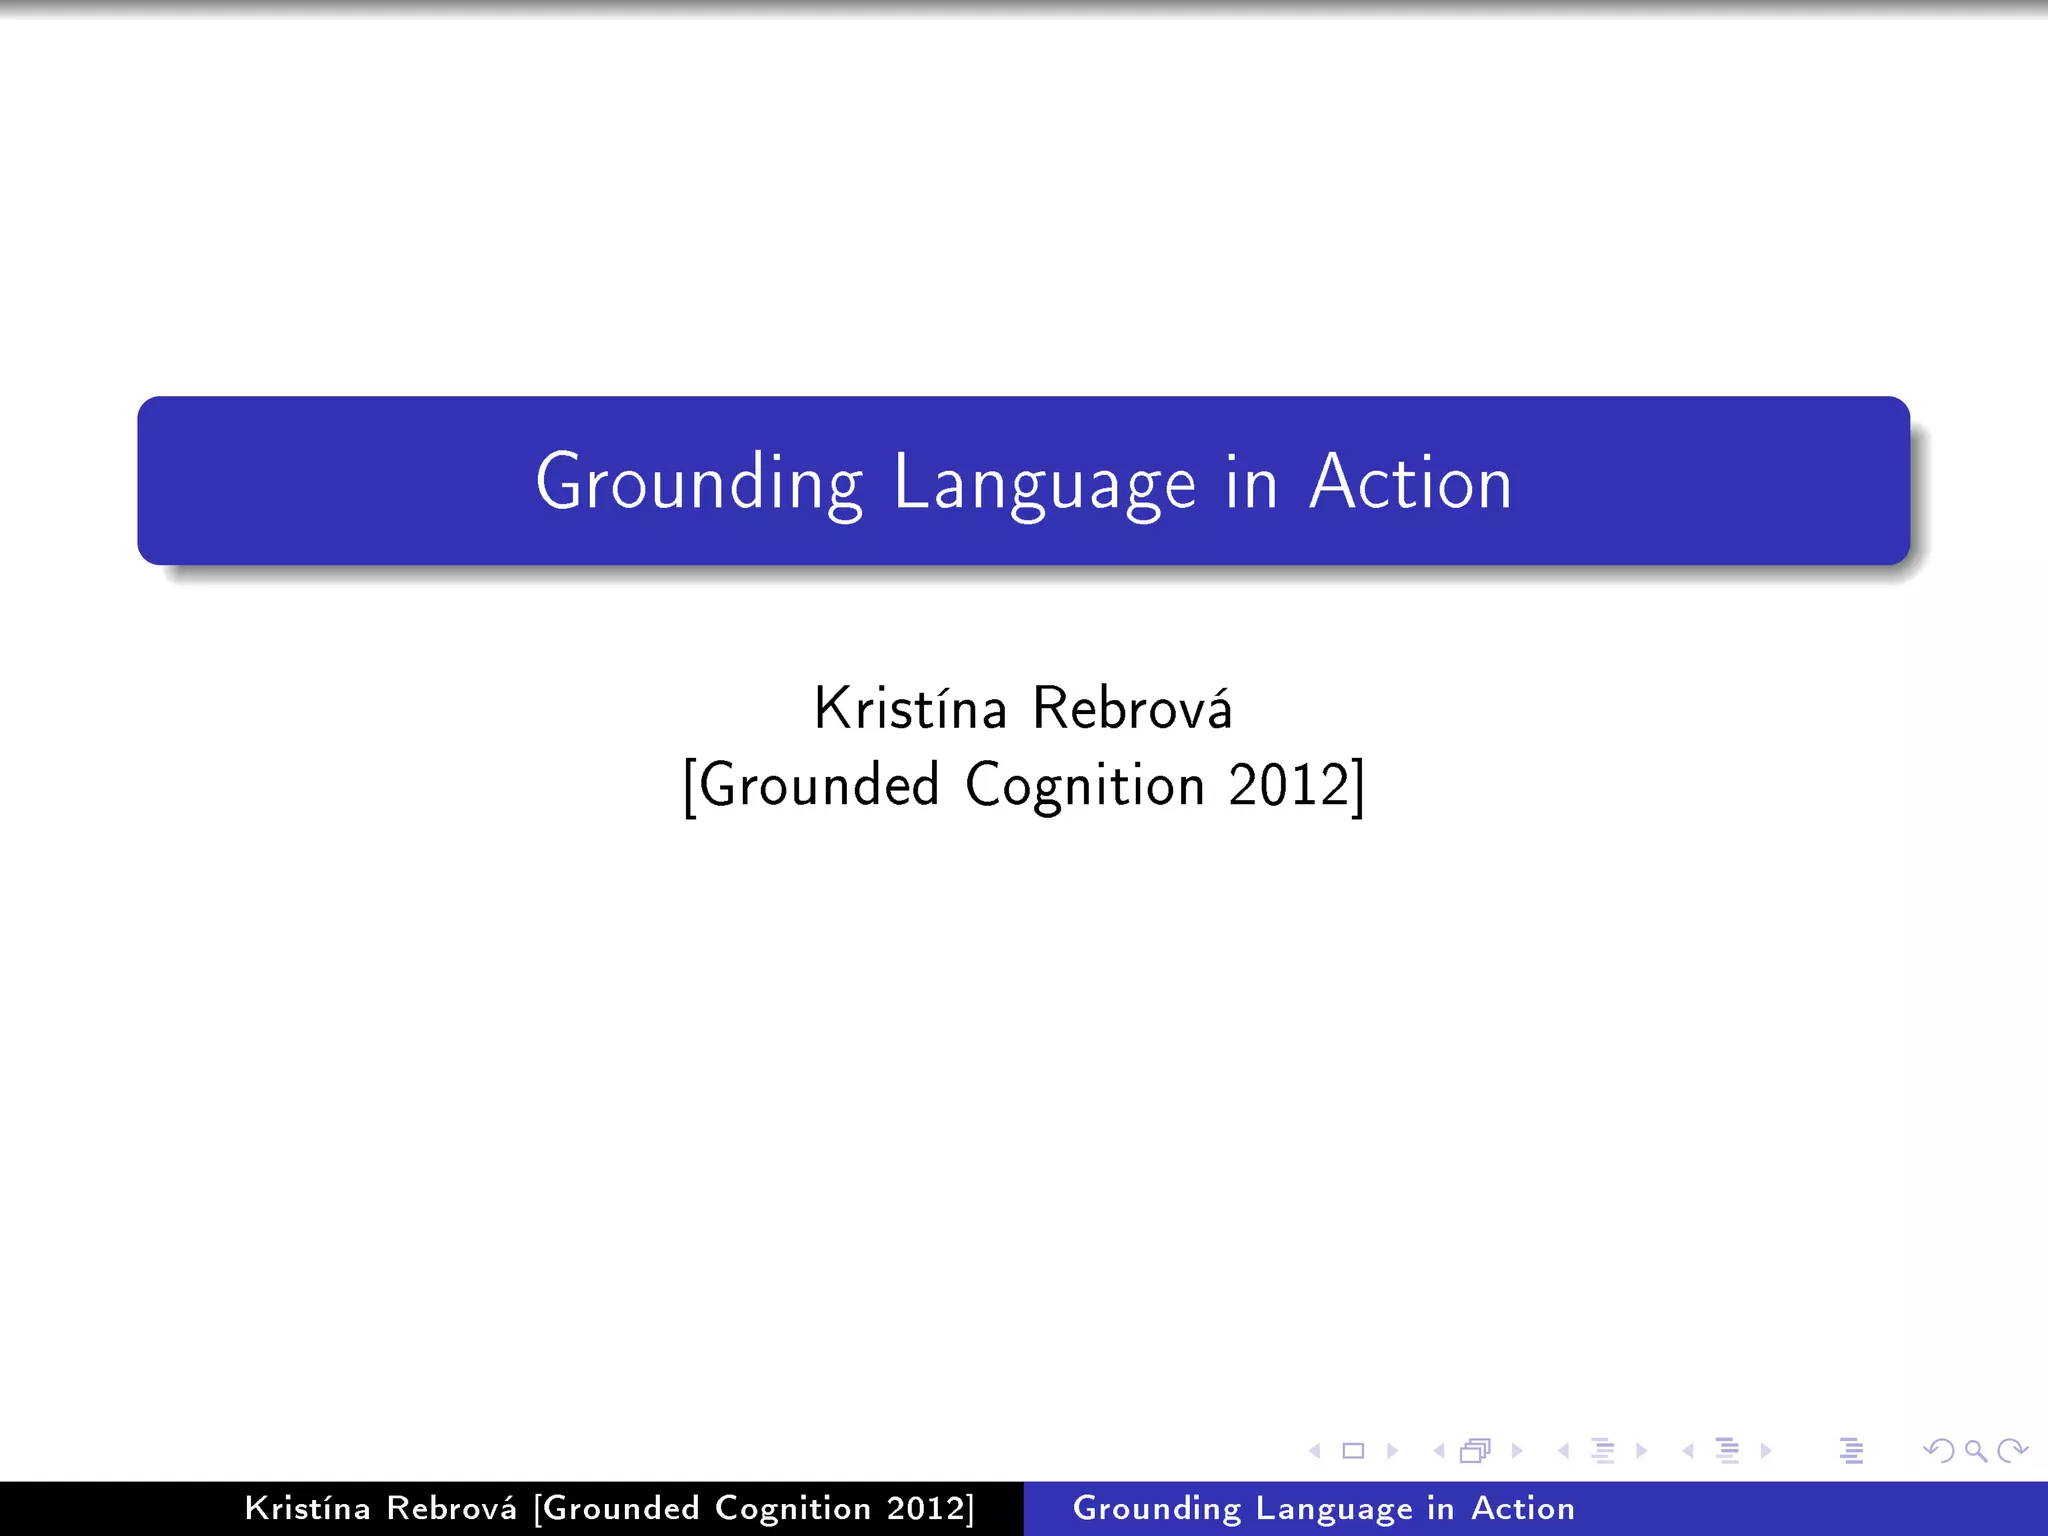
Task: Go to previous frame arrow
Action: (1439, 1451)
